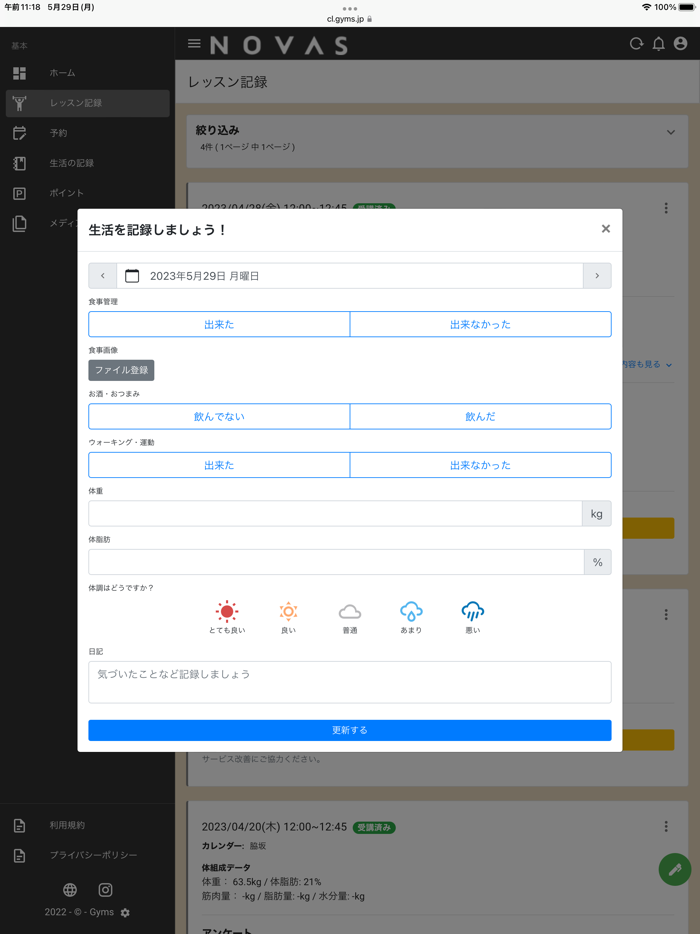Click the ホーム dashboard icon in the sidebar
Viewport: 700px width, 934px height.
[20, 73]
